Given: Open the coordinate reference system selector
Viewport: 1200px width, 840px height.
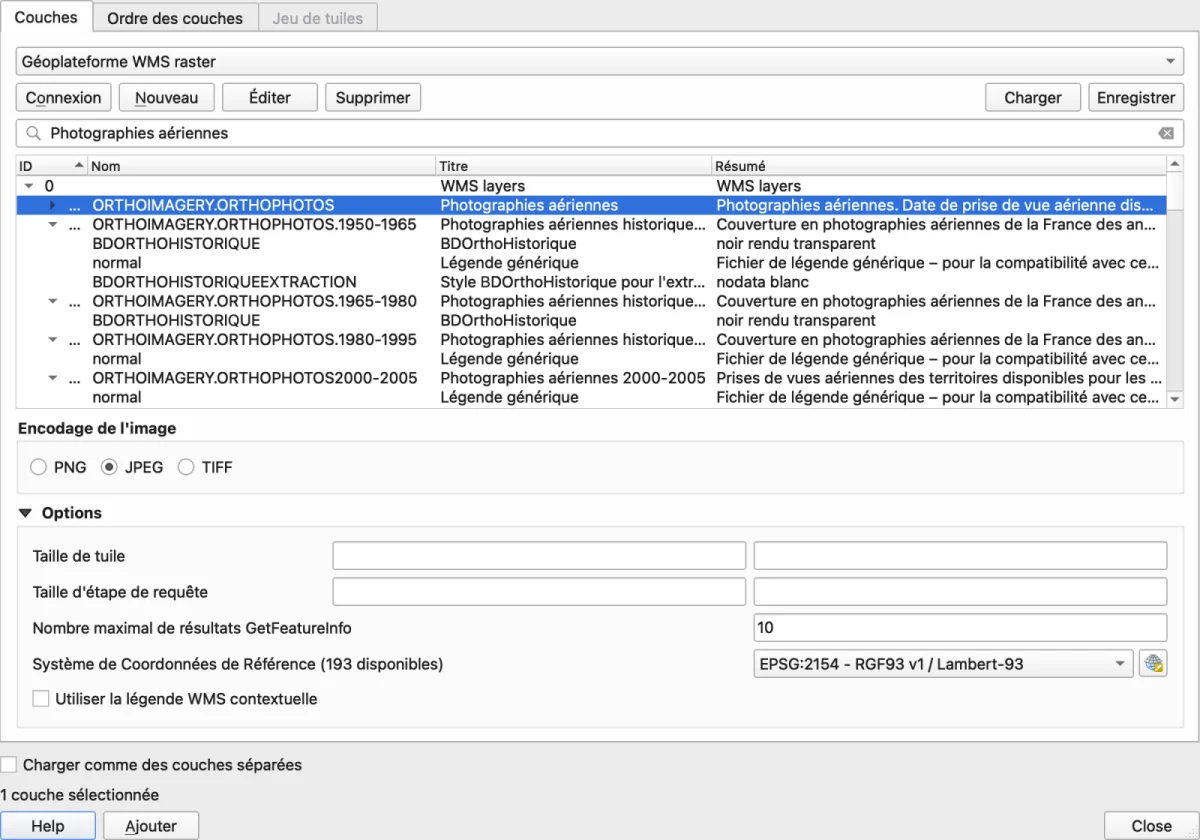Looking at the screenshot, I should point(1154,663).
